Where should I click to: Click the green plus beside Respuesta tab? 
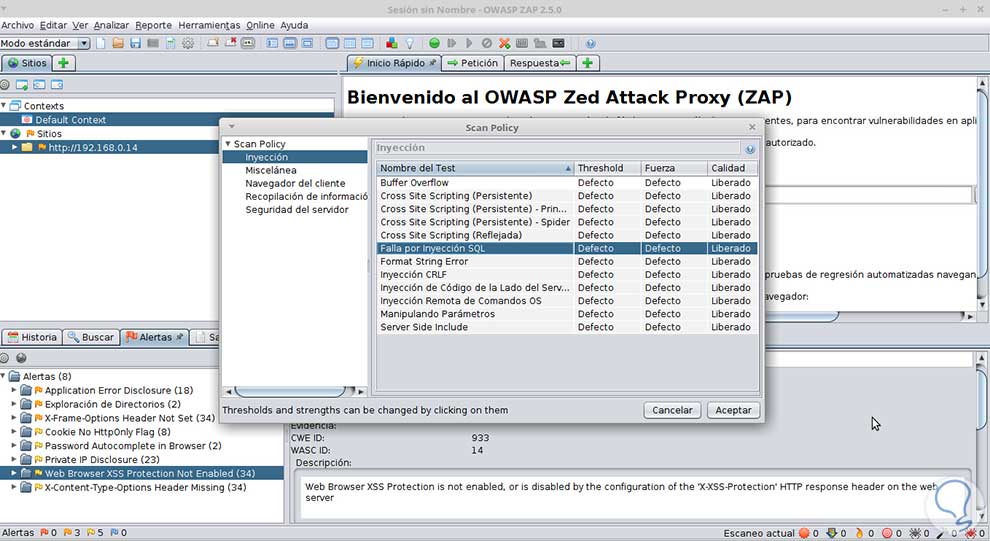[x=588, y=63]
